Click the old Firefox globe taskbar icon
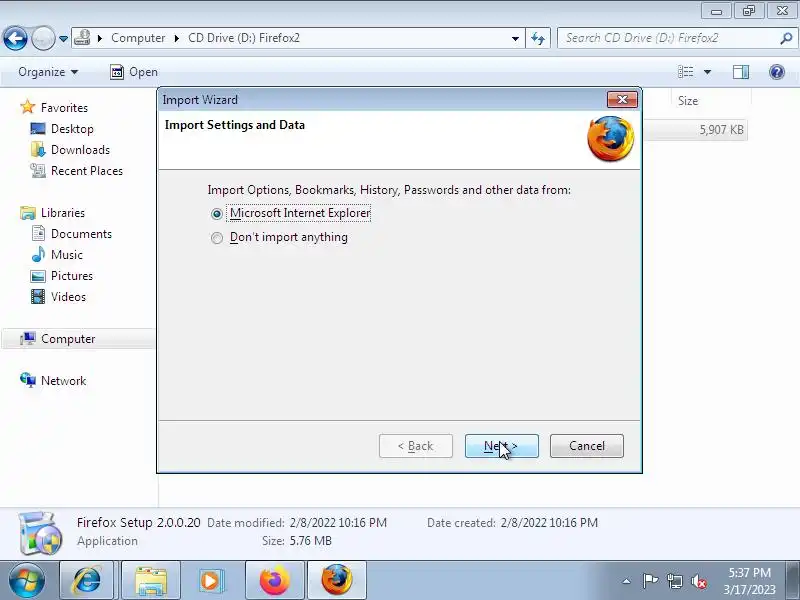Screen dimensions: 800x600 click(x=337, y=581)
